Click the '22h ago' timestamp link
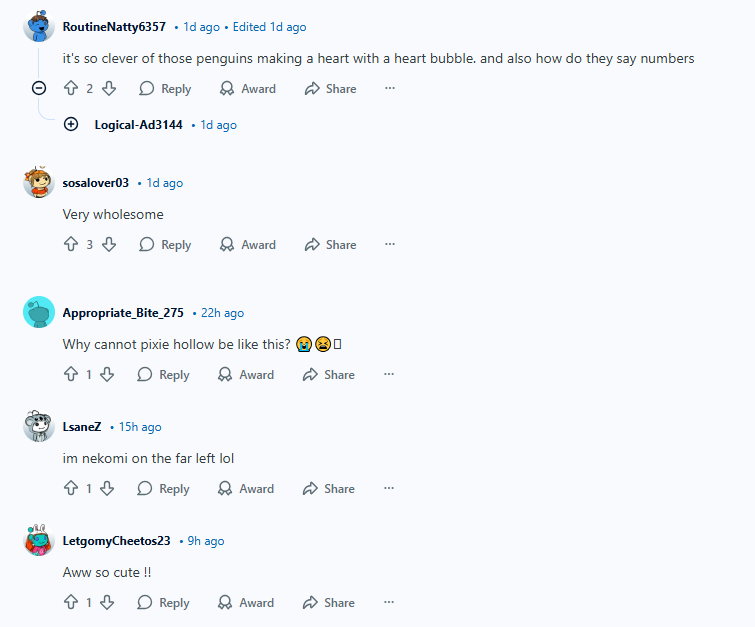755x627 pixels. 222,313
